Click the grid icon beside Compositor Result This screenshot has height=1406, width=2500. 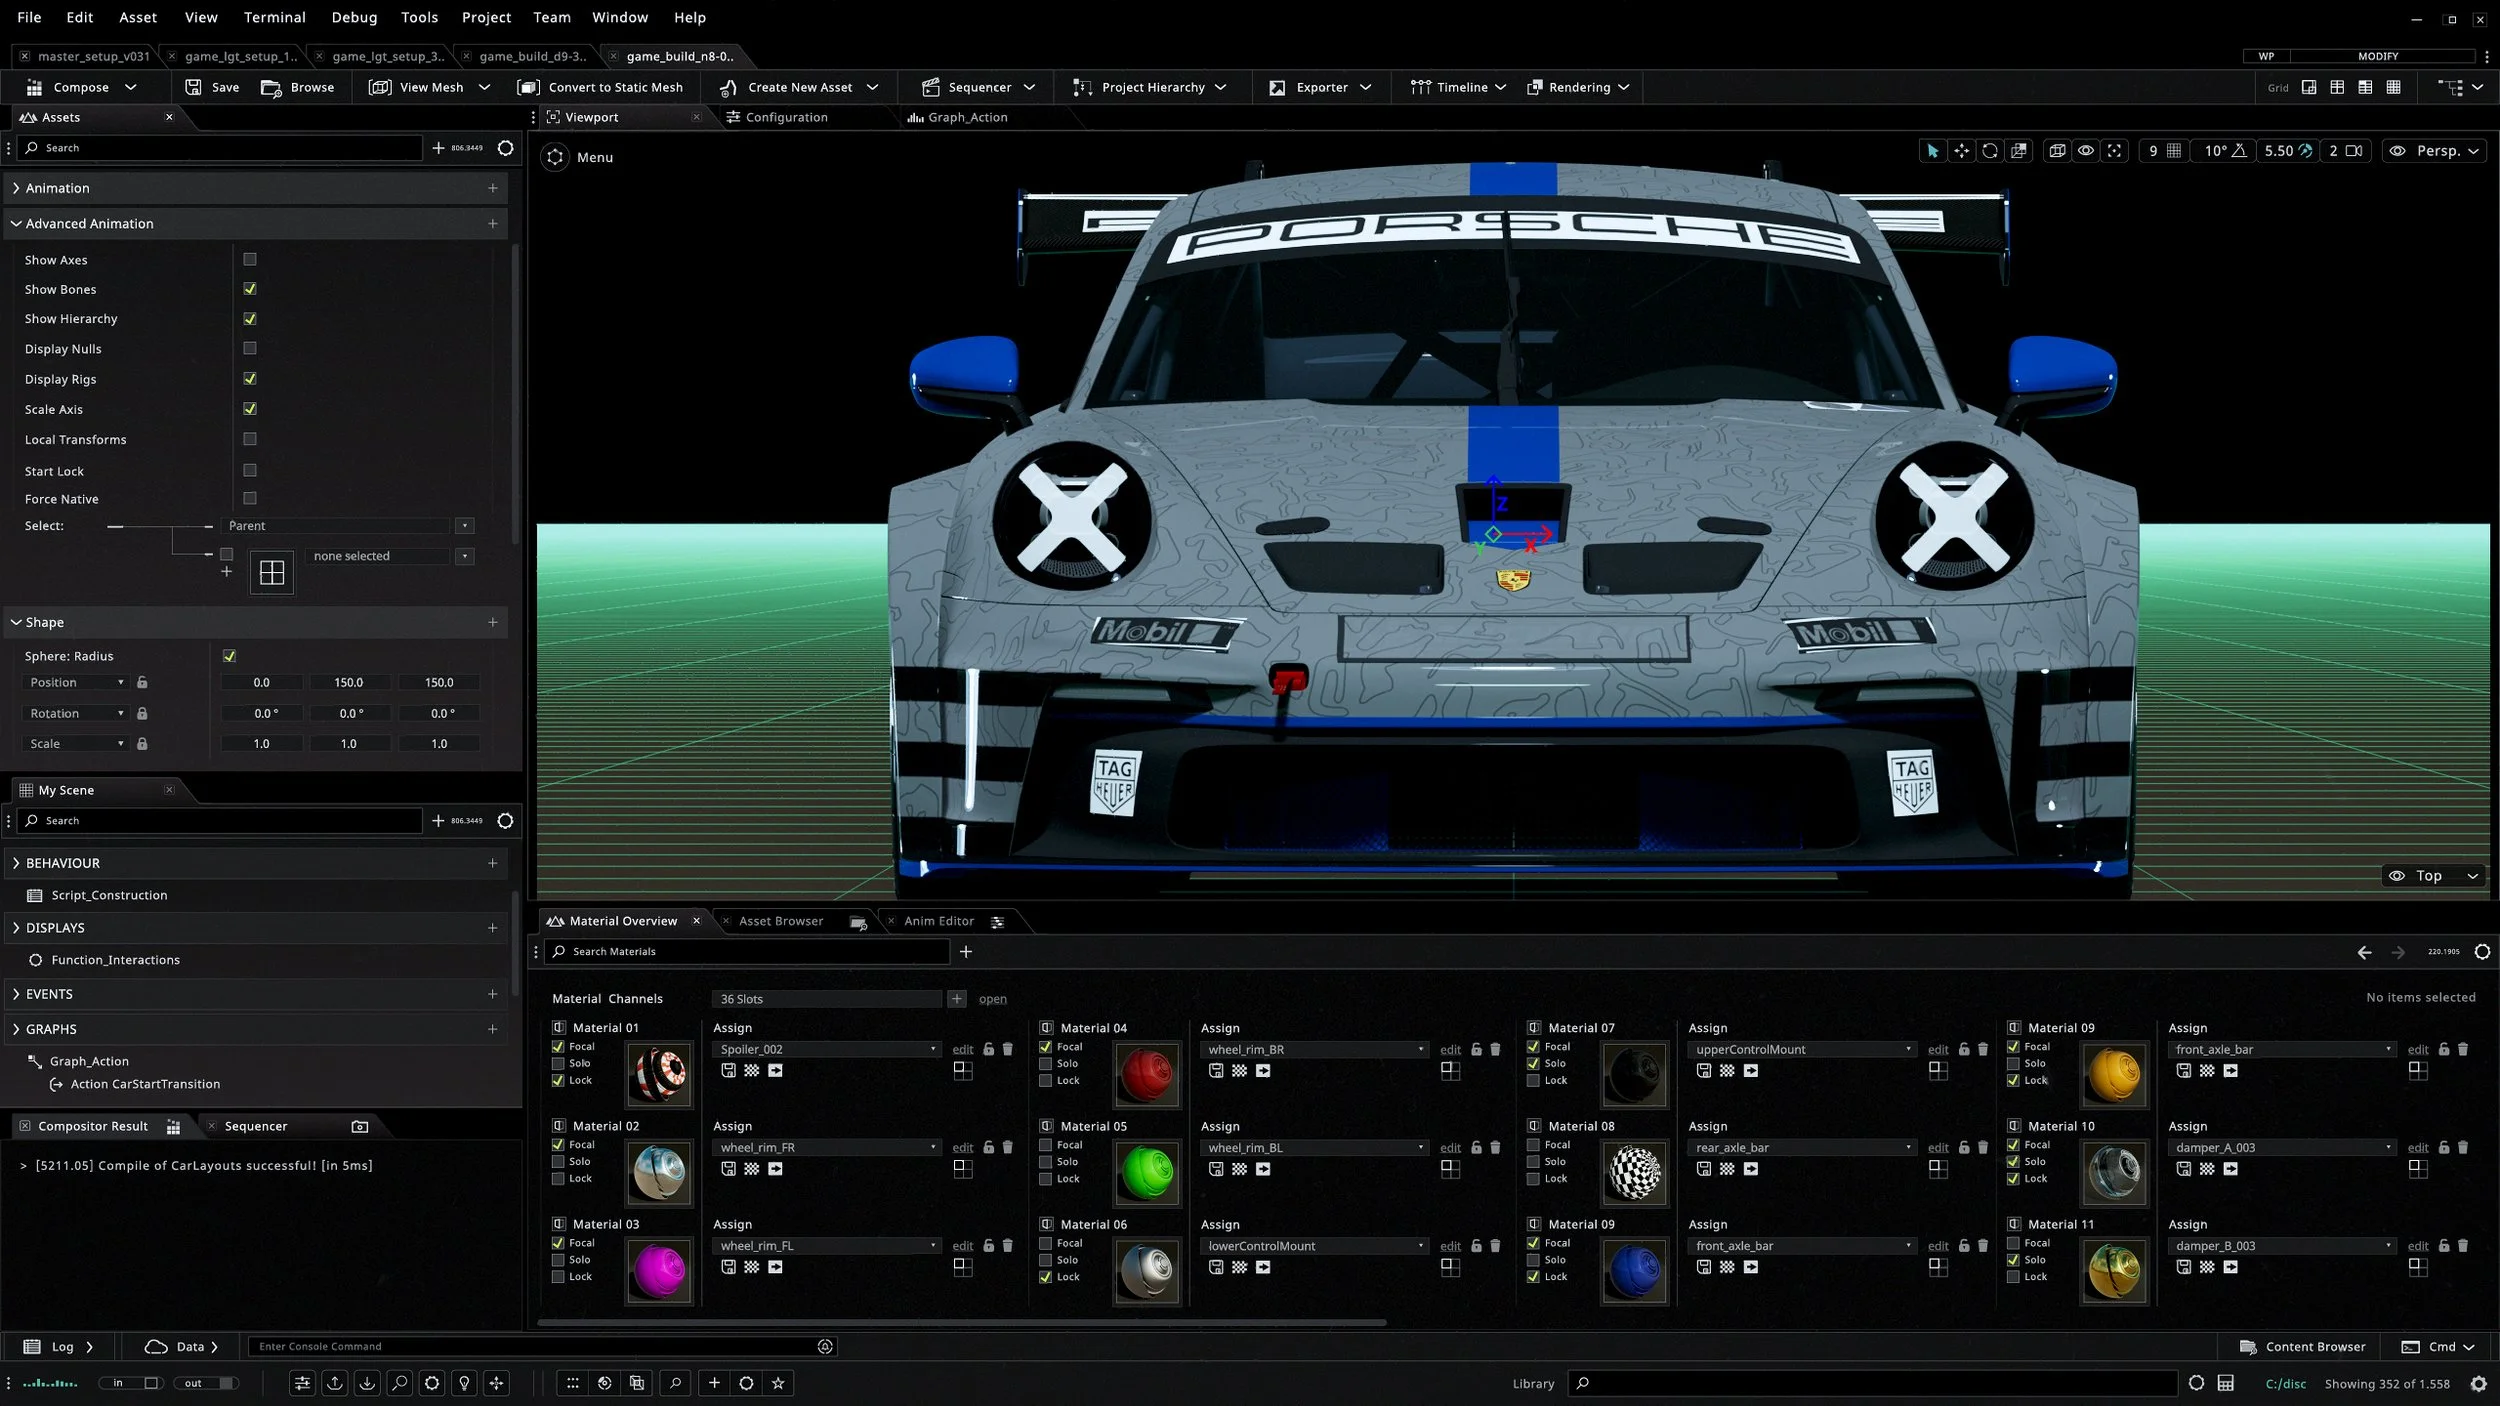pyautogui.click(x=173, y=1127)
